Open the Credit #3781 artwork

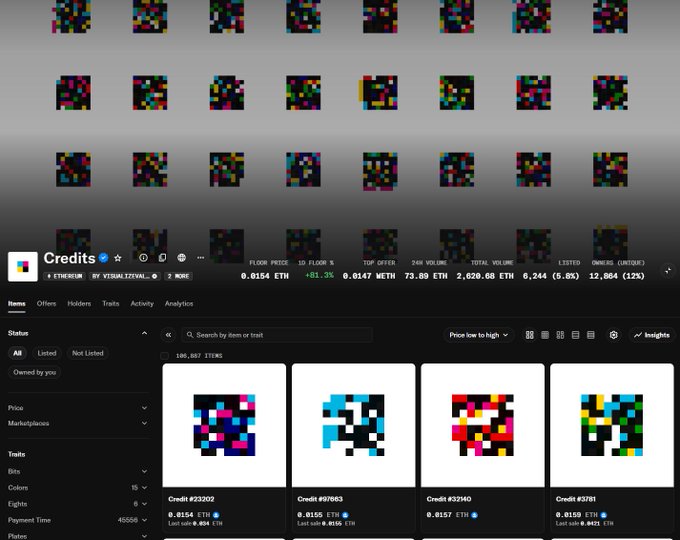point(612,425)
